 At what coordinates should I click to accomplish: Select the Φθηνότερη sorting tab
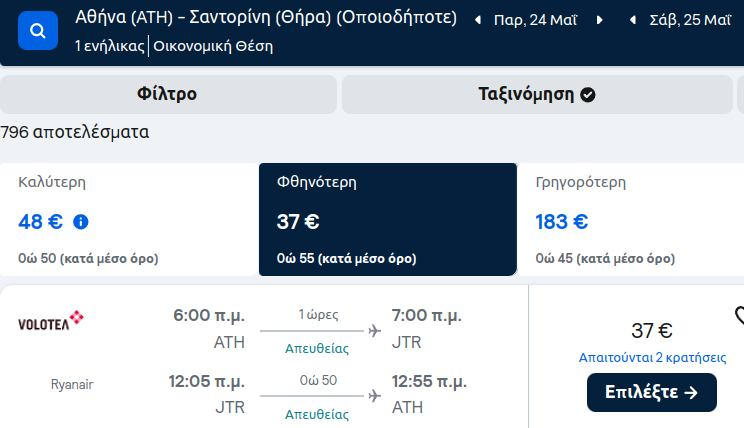388,219
